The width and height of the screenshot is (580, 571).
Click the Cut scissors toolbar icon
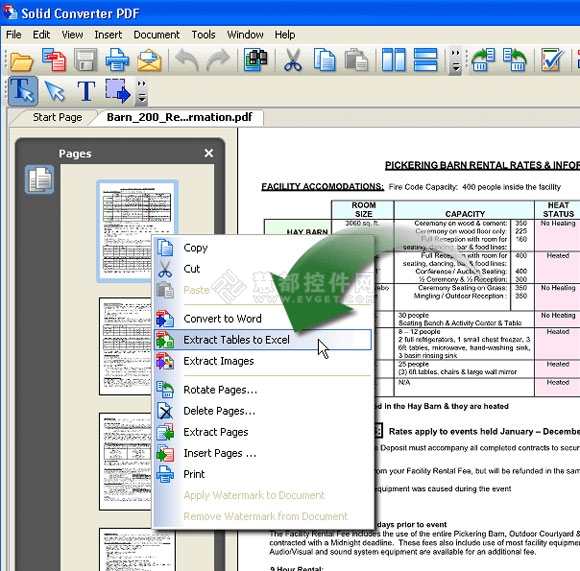click(x=293, y=60)
